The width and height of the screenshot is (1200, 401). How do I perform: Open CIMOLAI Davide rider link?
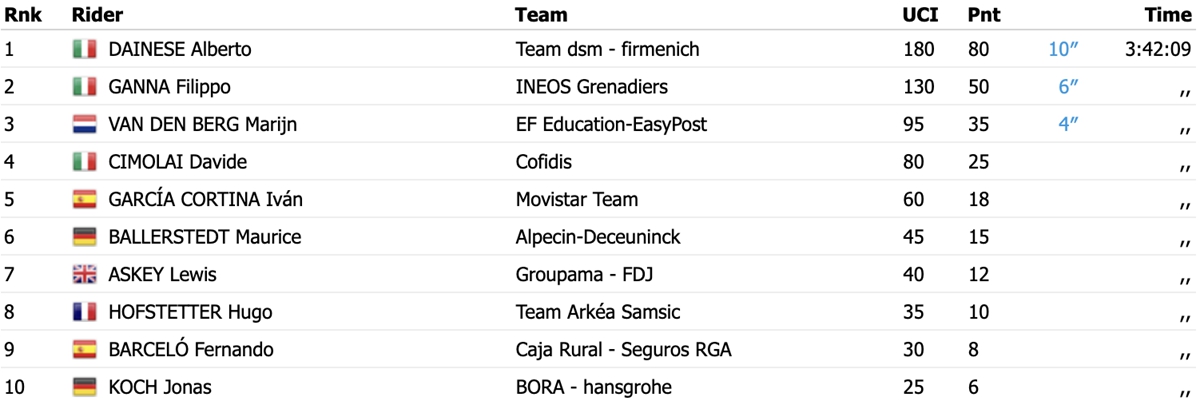[177, 162]
